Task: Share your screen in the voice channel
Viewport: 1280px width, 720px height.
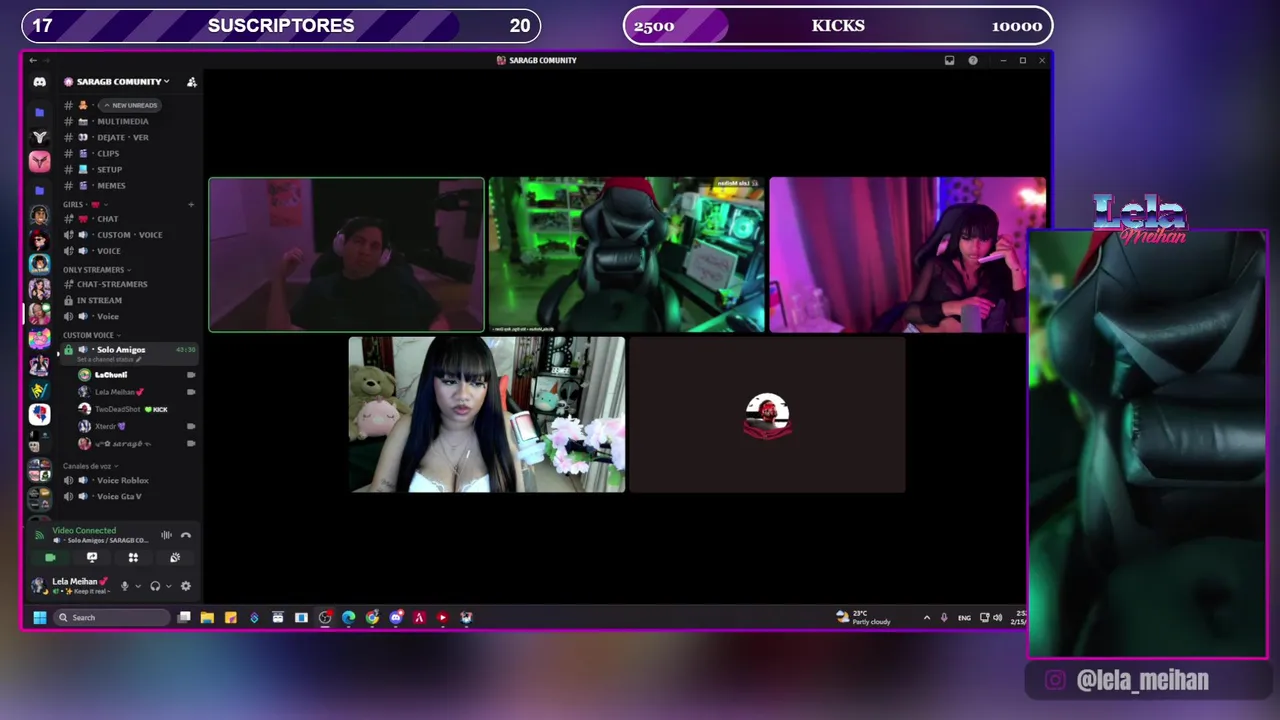Action: coord(92,557)
